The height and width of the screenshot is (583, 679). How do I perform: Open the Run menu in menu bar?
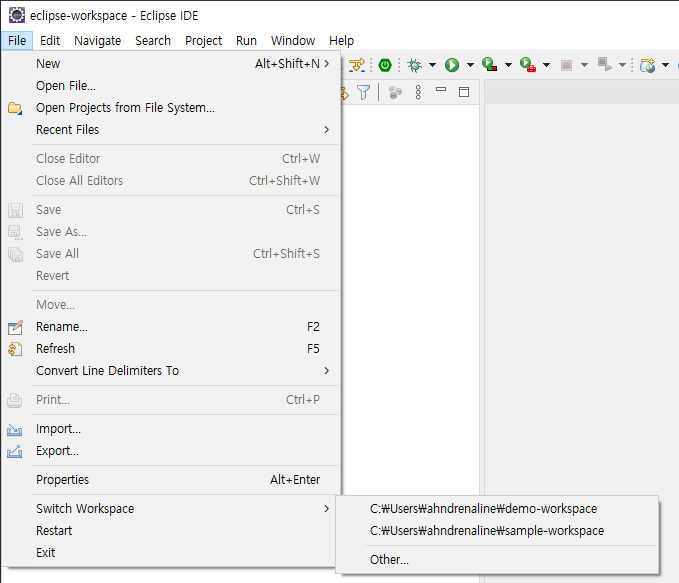tap(246, 41)
